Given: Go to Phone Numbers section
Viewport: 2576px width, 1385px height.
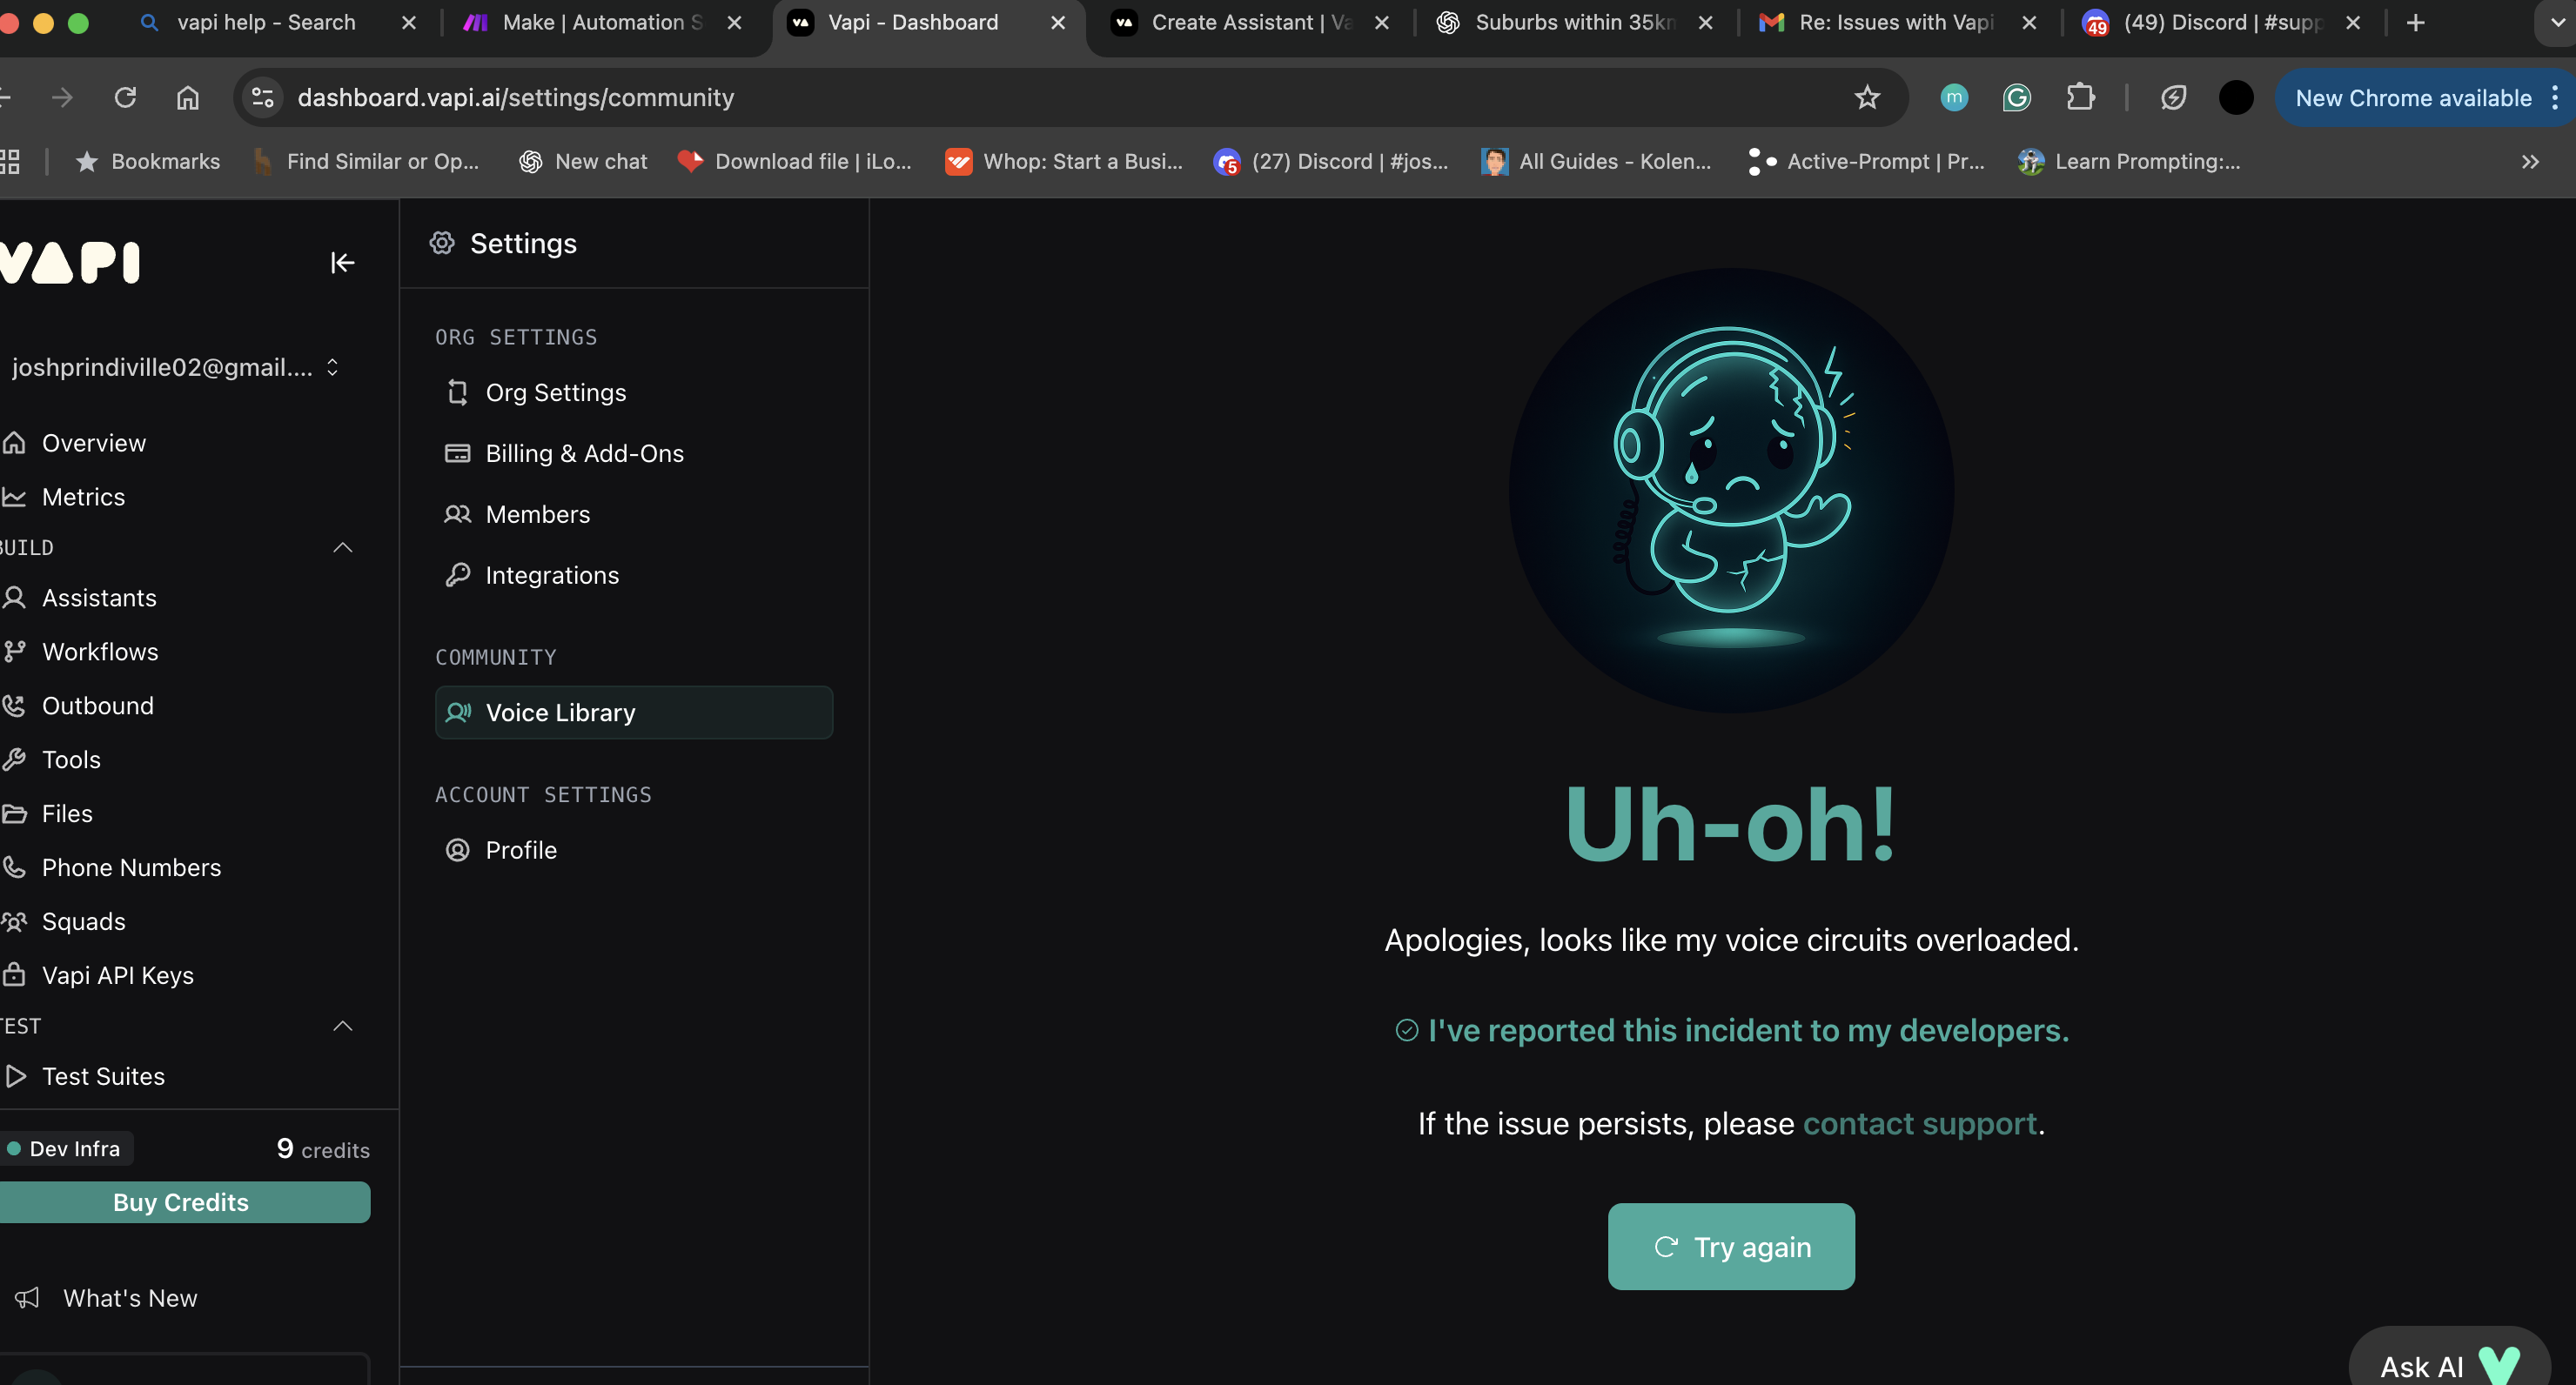Looking at the screenshot, I should tap(131, 867).
